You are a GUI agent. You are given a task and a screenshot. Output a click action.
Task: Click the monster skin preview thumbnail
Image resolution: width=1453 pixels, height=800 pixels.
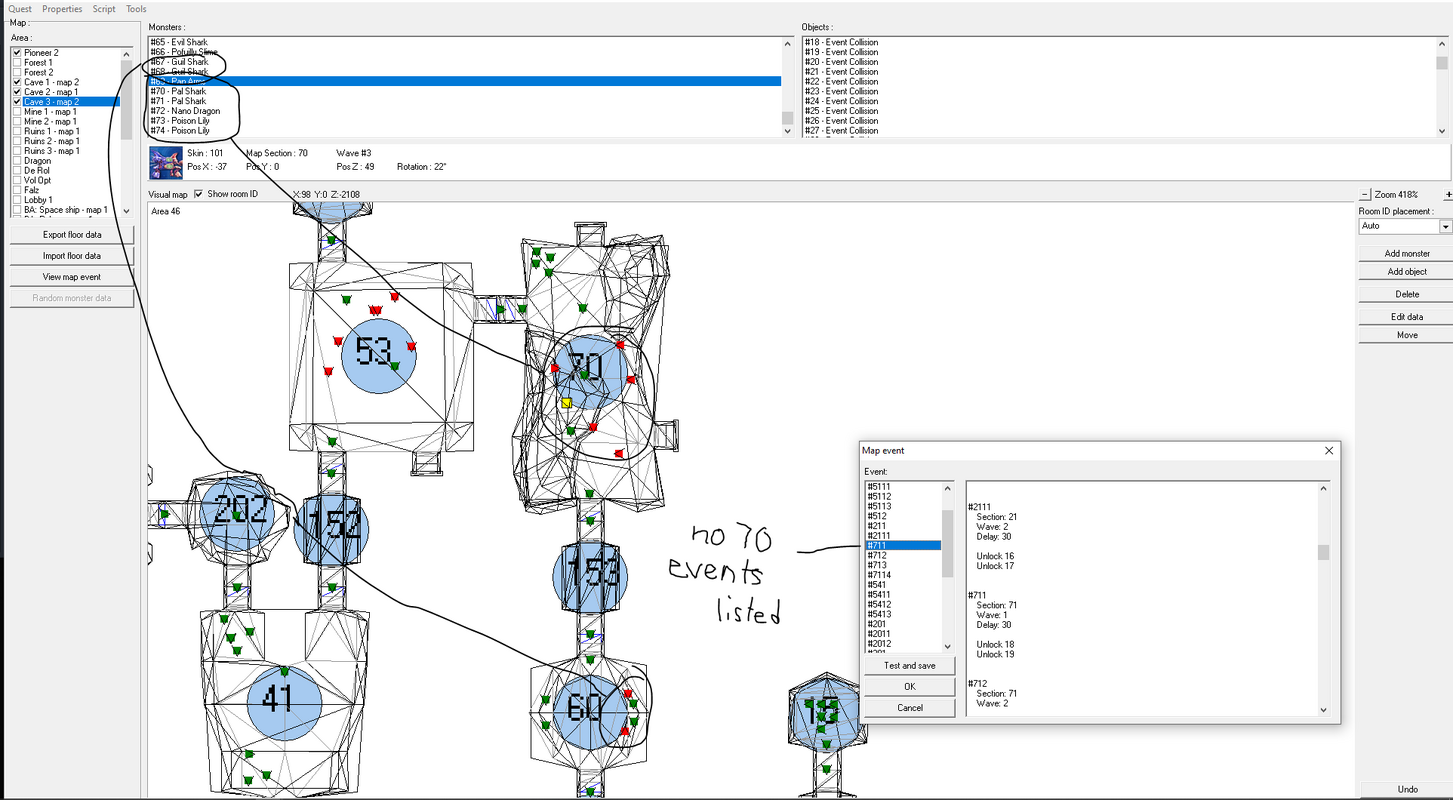click(x=164, y=162)
